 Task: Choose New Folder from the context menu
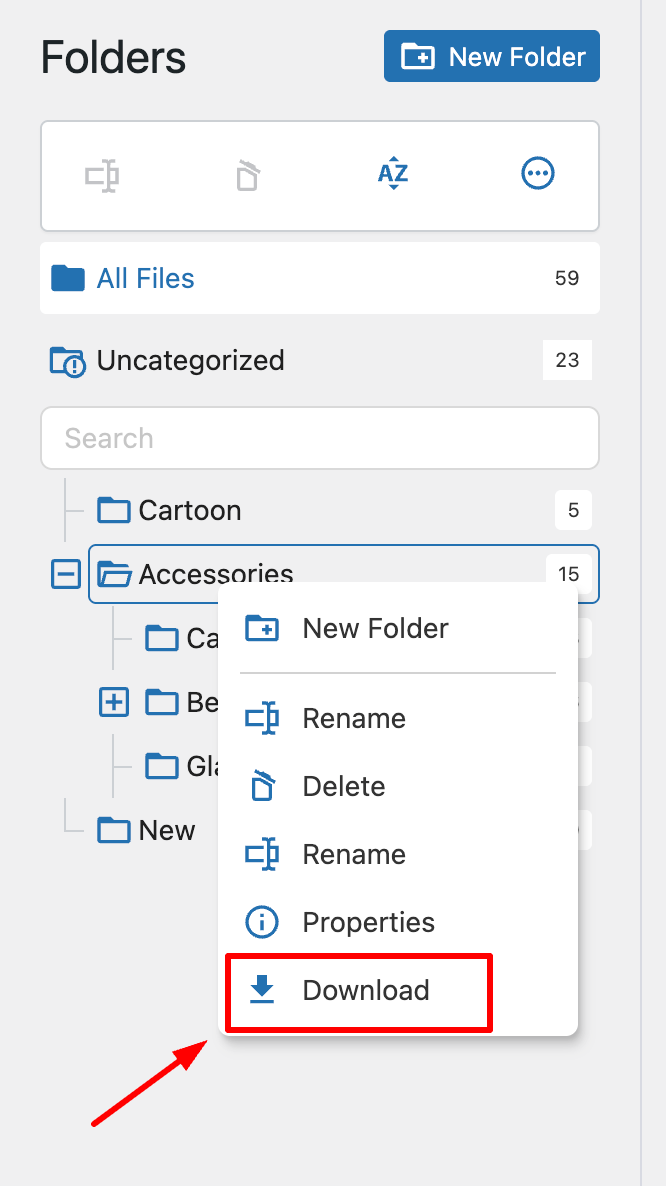point(374,628)
